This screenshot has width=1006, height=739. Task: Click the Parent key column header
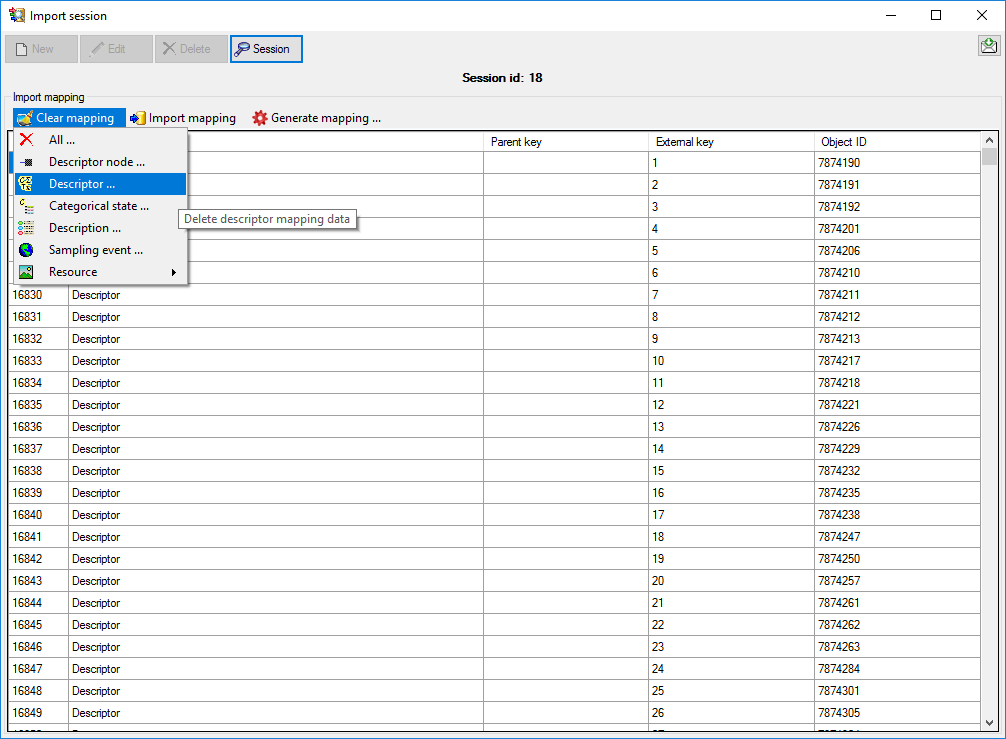coord(516,142)
